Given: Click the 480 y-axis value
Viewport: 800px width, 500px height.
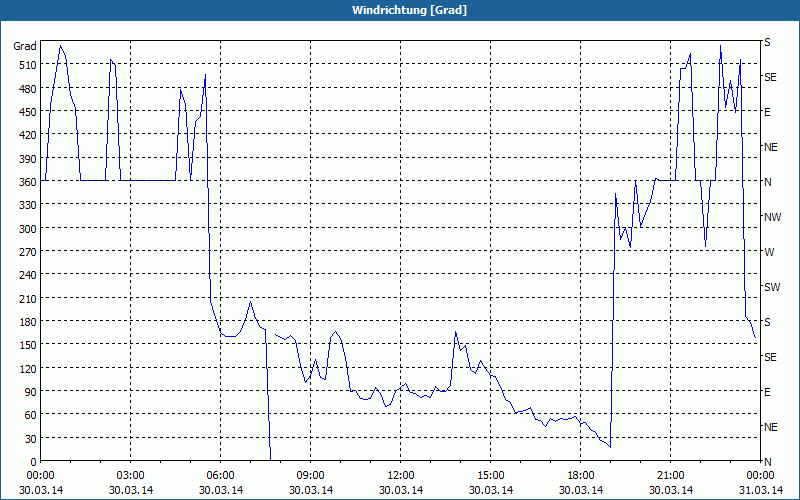Looking at the screenshot, I should tap(28, 89).
